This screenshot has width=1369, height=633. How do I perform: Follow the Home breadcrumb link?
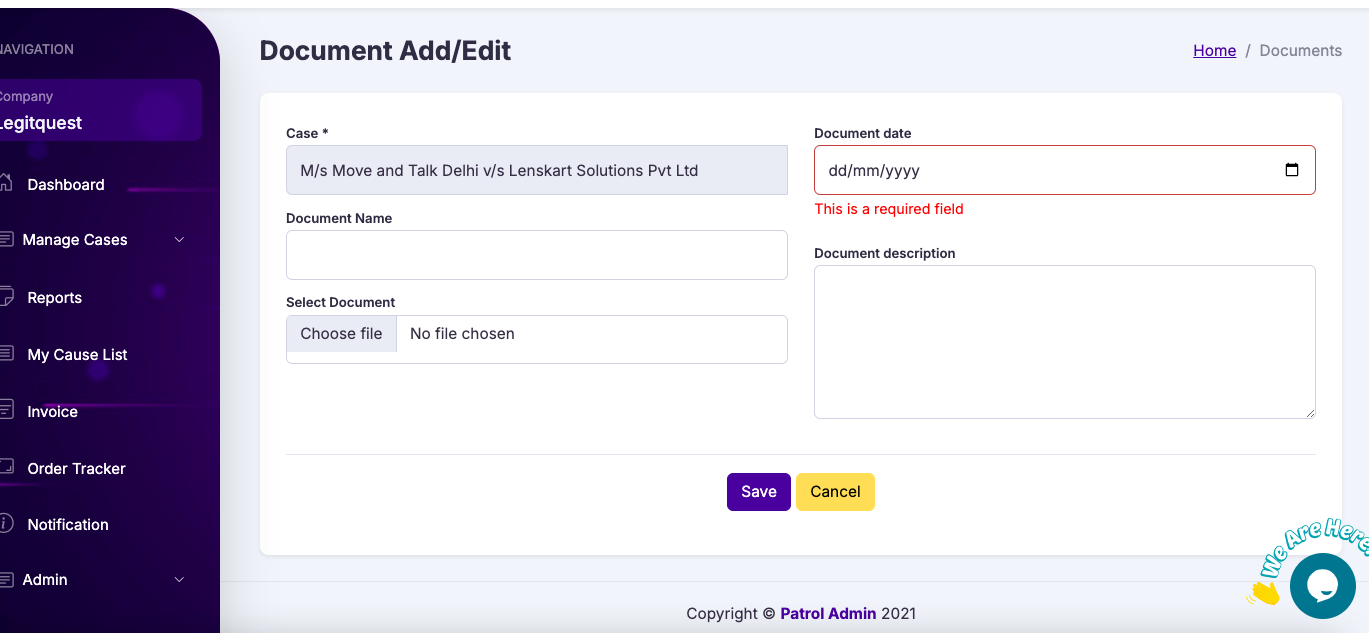(x=1214, y=51)
